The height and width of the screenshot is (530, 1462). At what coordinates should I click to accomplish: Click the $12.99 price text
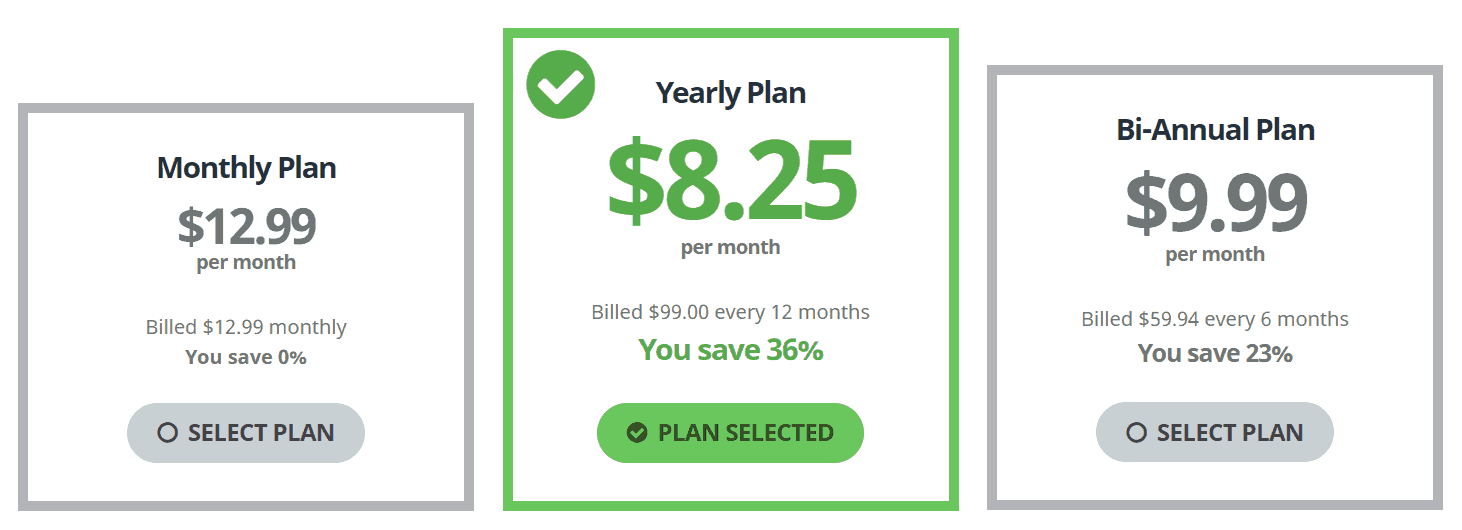click(246, 226)
